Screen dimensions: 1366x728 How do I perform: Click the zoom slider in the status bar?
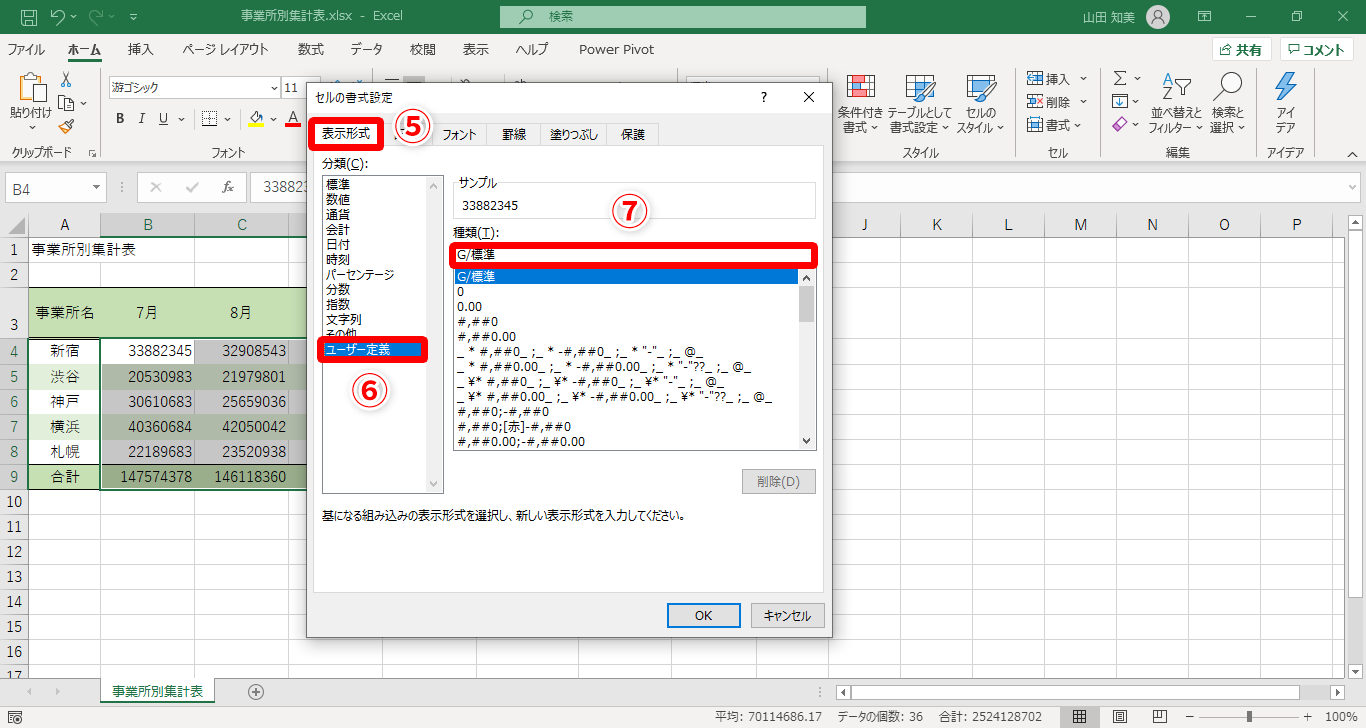1248,717
